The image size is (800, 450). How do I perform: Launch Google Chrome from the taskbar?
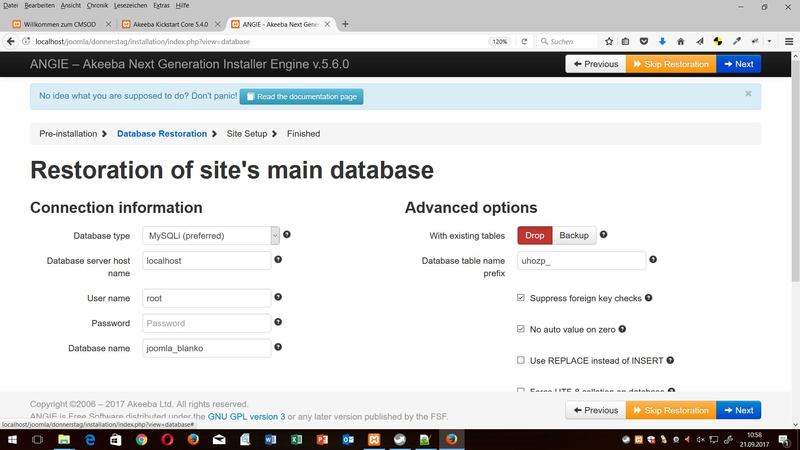coord(141,439)
